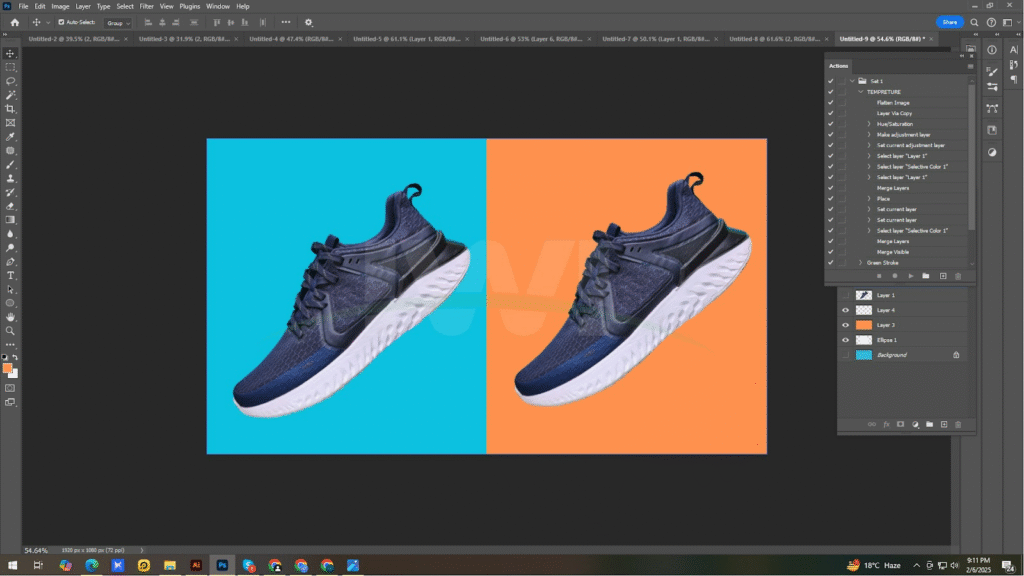Add layer style fx
Screen dimensions: 1024x576
(x=886, y=424)
